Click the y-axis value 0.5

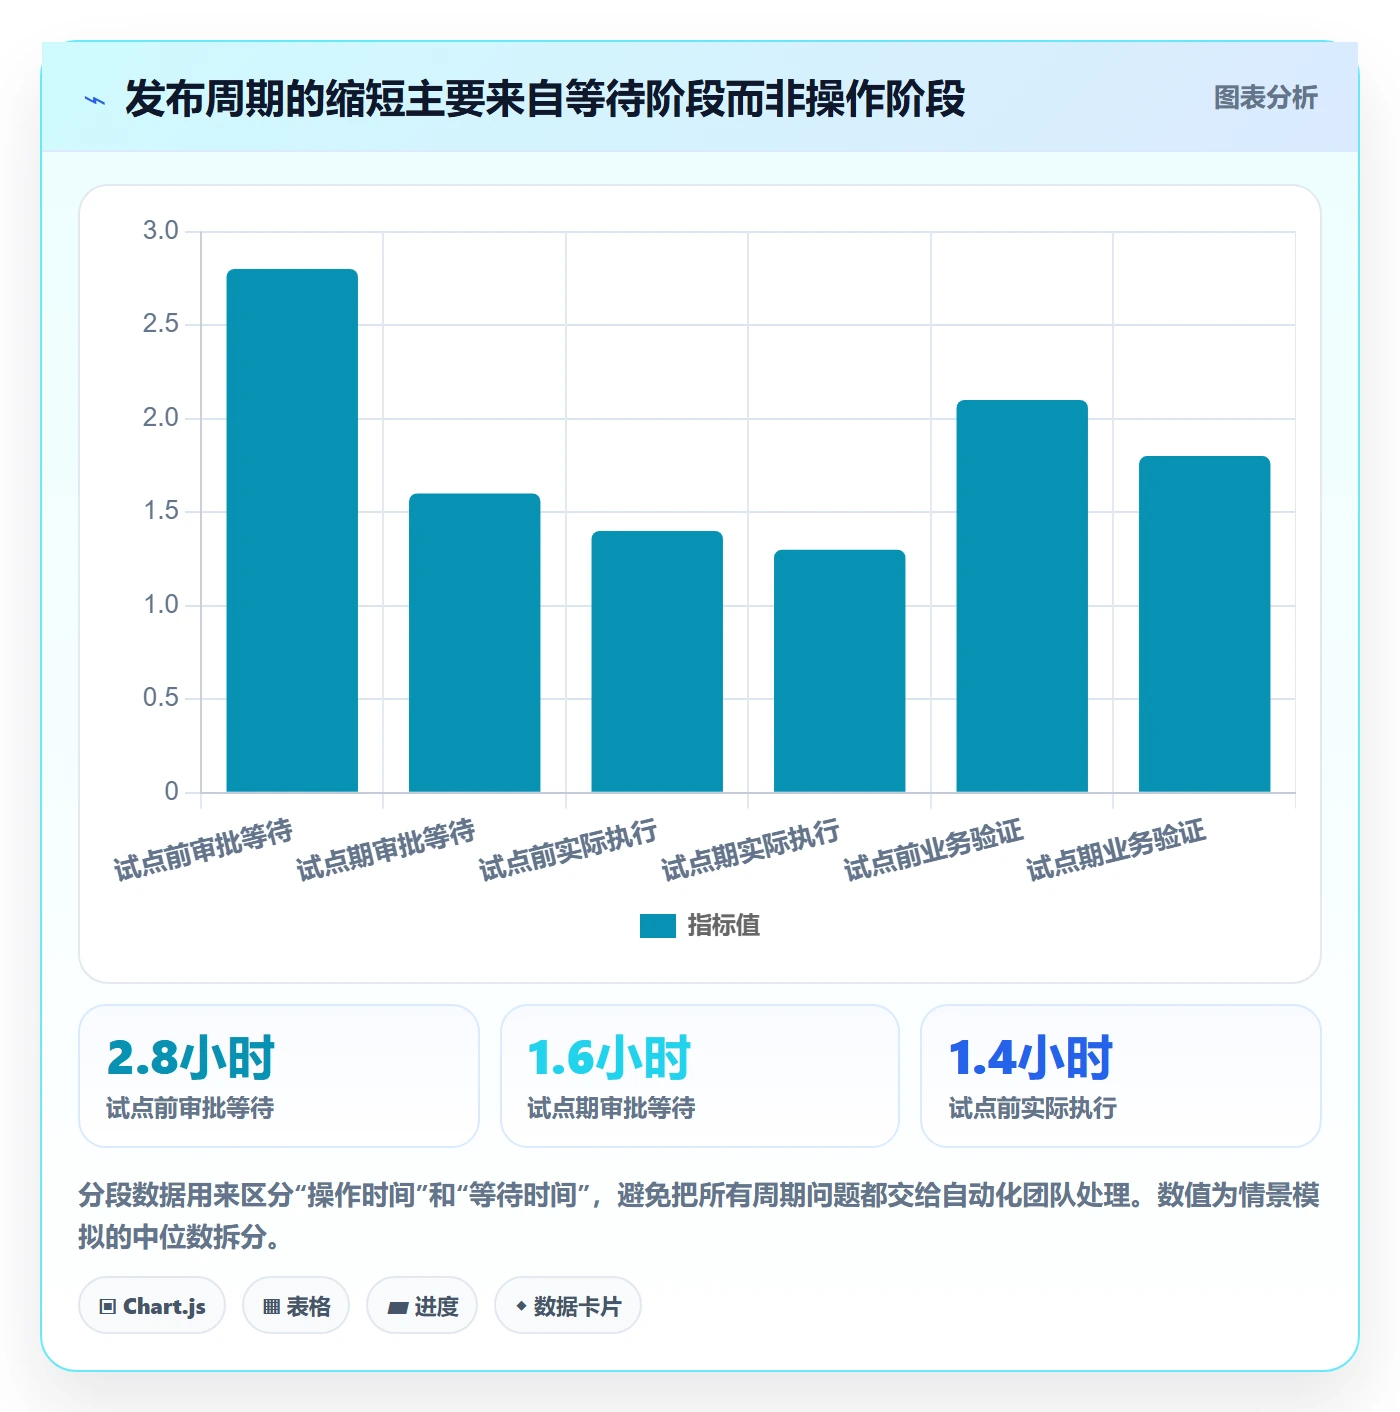(160, 698)
